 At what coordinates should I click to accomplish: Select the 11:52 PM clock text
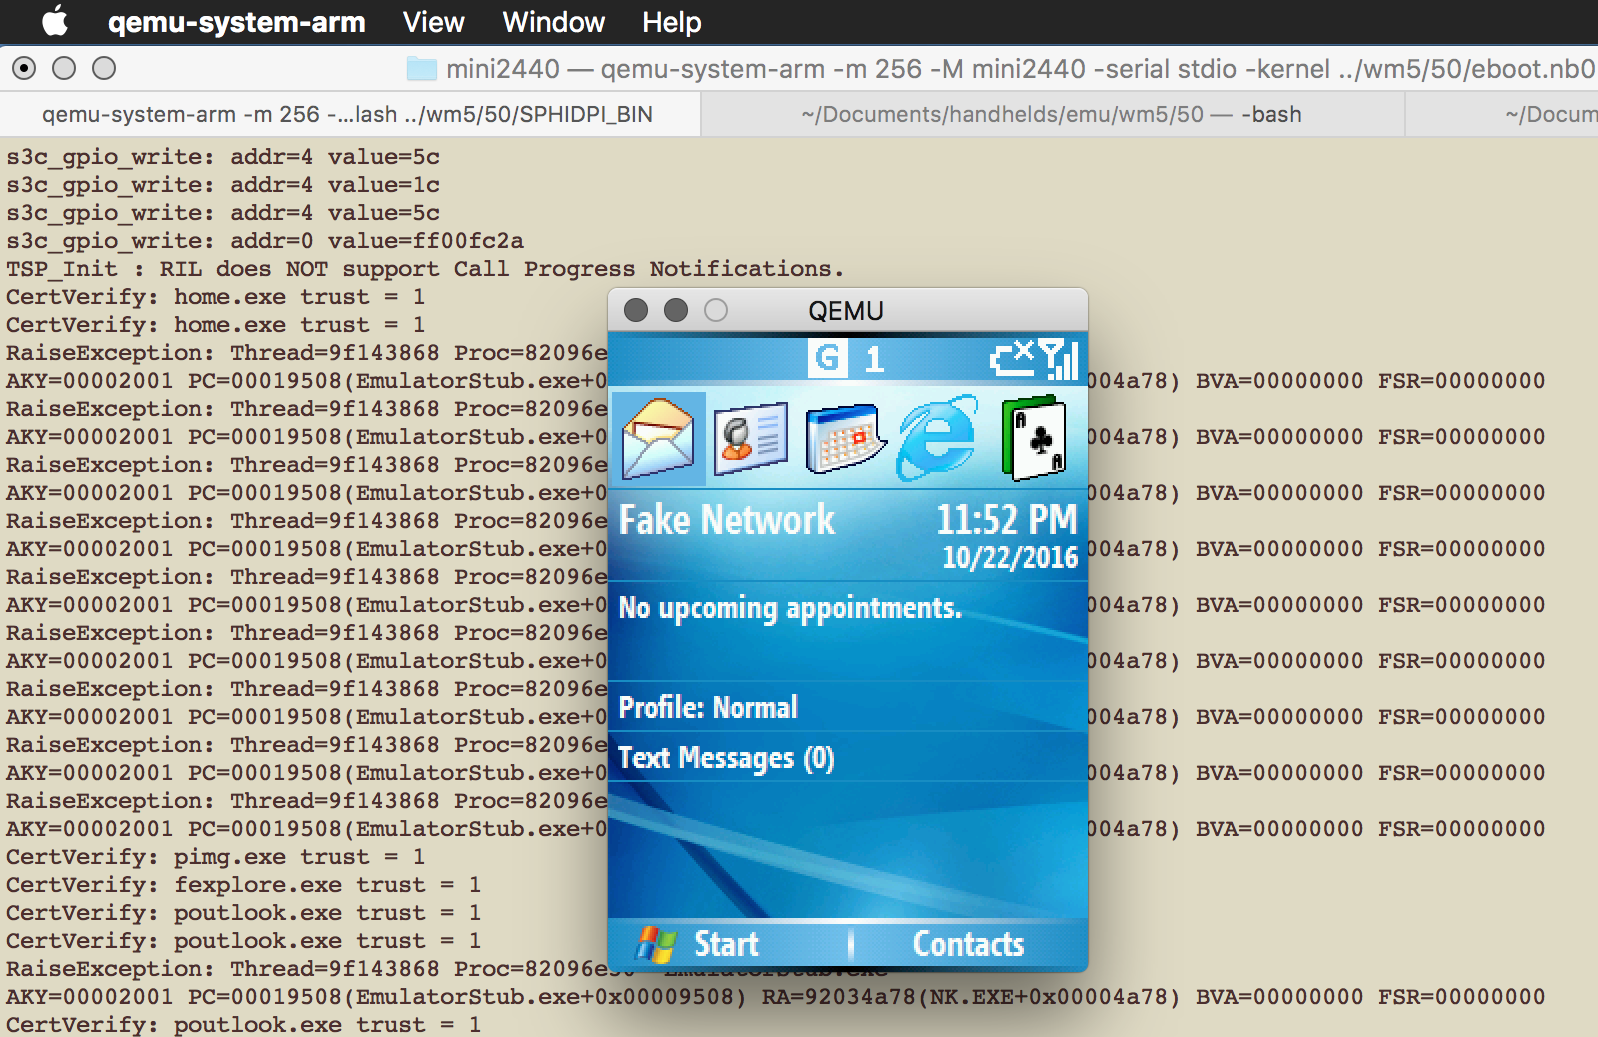coord(1007,519)
